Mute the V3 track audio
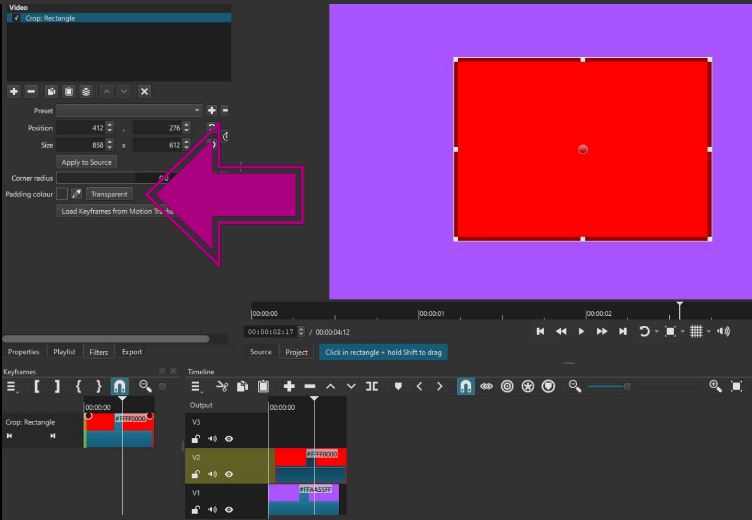The width and height of the screenshot is (752, 520). click(x=212, y=439)
